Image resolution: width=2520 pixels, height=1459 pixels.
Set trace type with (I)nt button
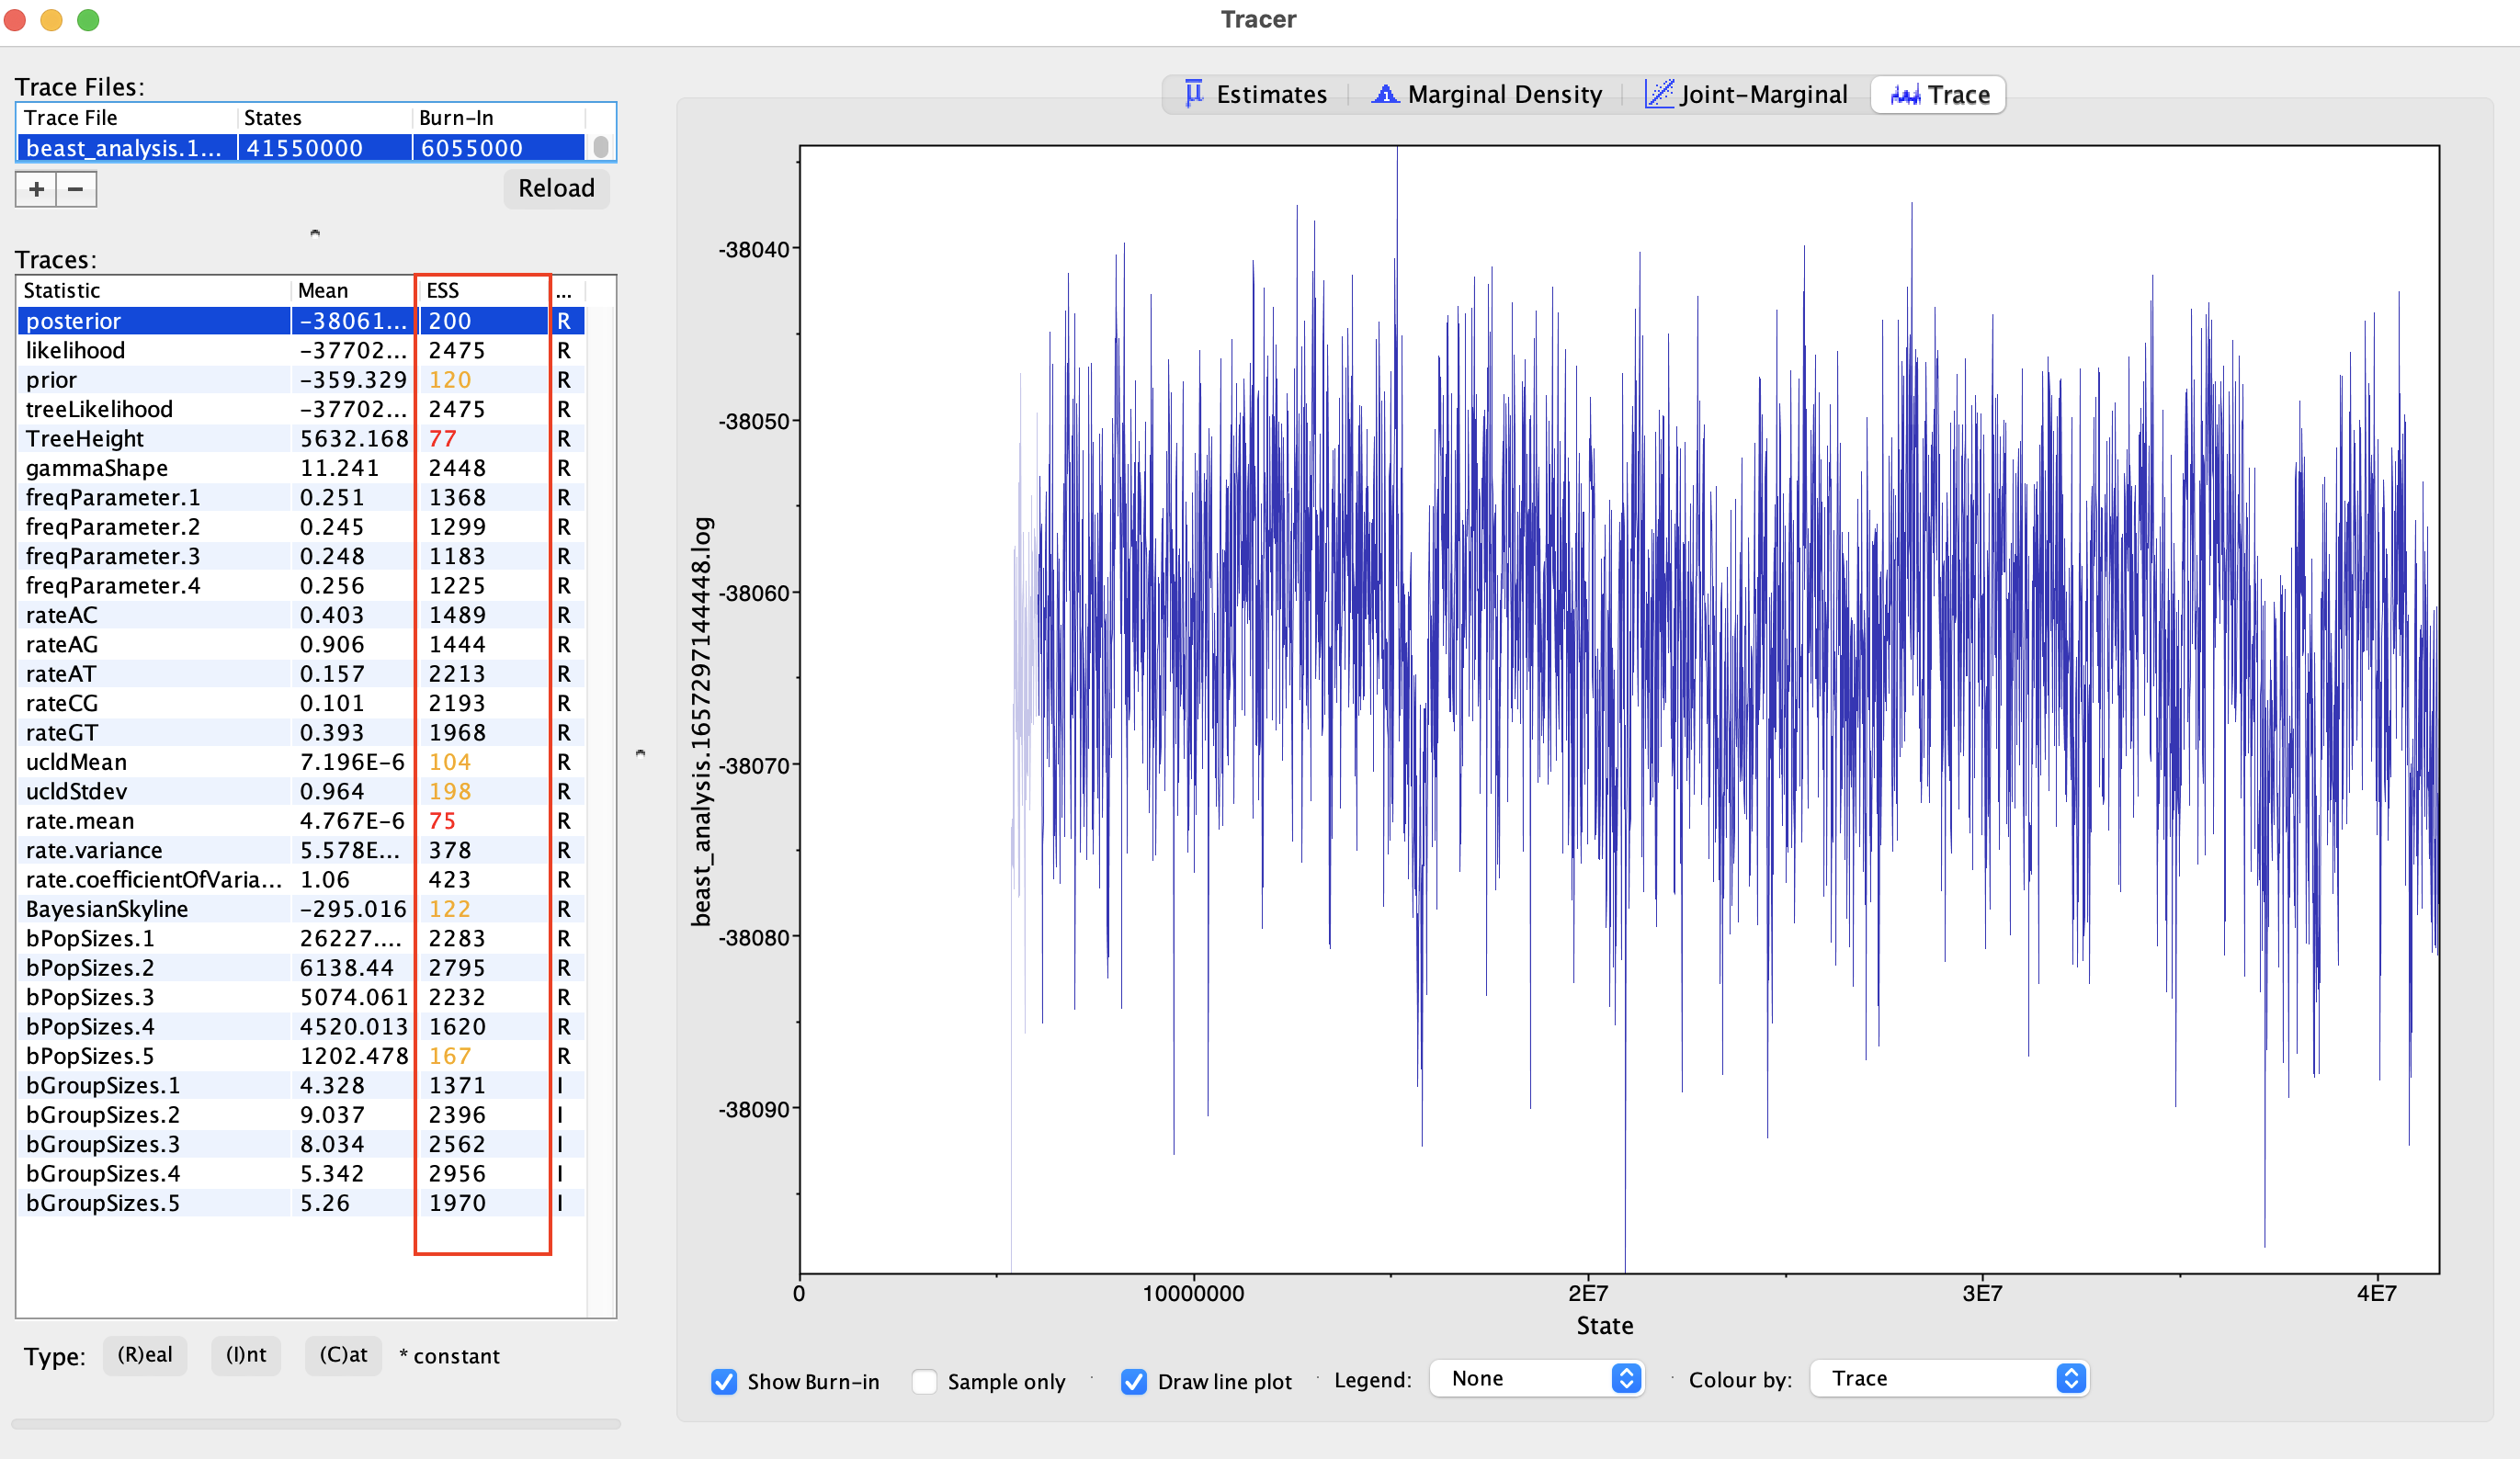pos(246,1355)
